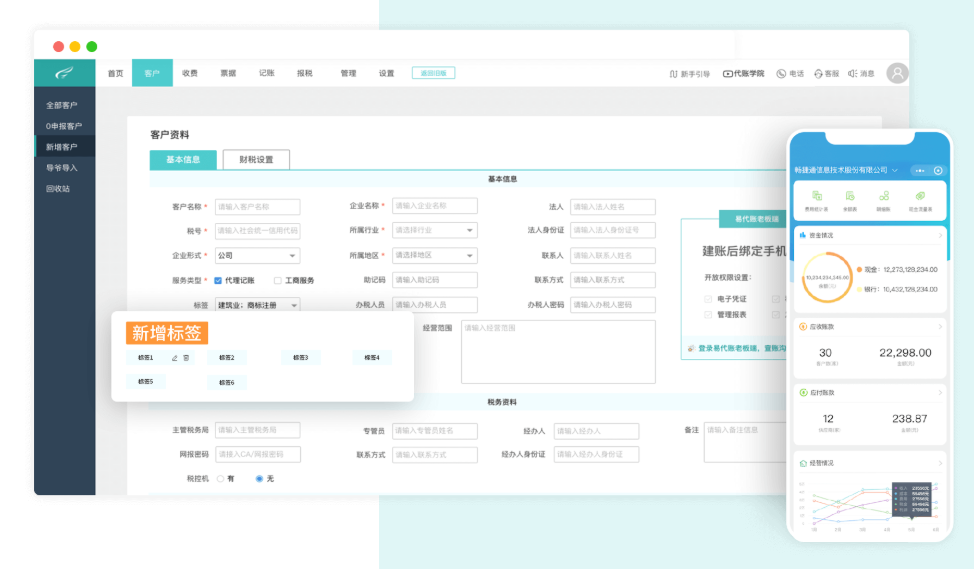The width and height of the screenshot is (974, 569).
Task: Click the 客户名称 input field
Action: click(257, 207)
